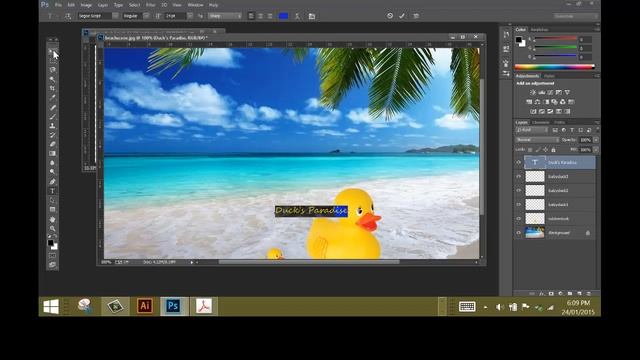This screenshot has width=640, height=360.
Task: Select the History Brush tool
Action: coord(52,135)
